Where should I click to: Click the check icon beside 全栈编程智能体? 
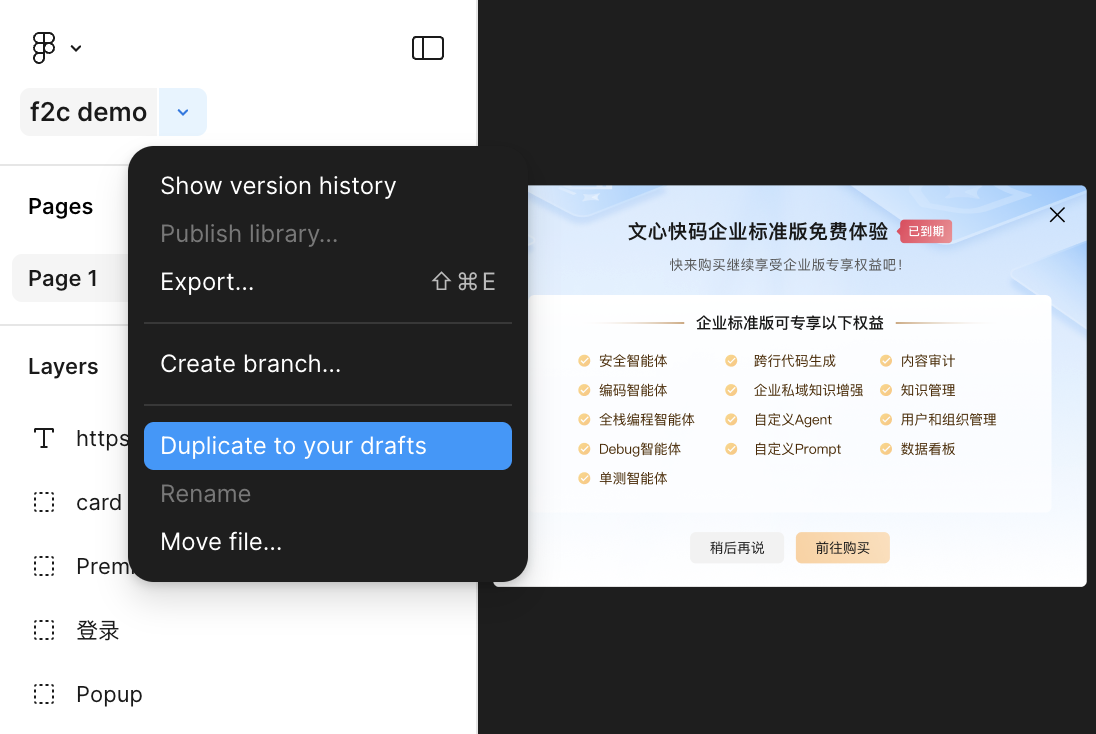584,419
